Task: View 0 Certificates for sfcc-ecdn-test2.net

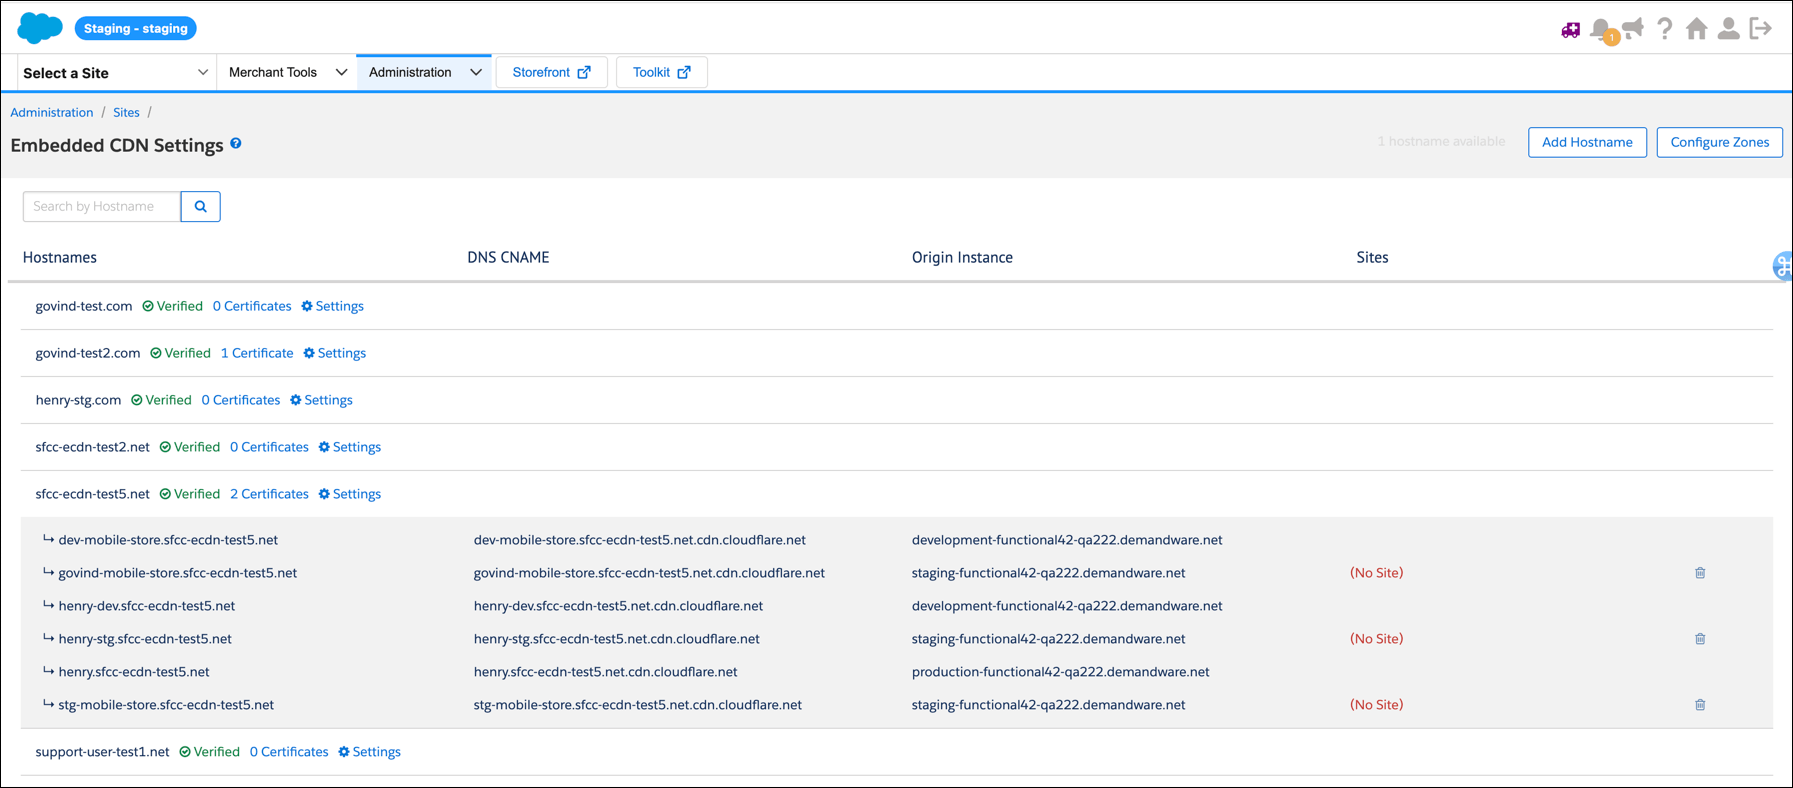Action: [x=269, y=447]
